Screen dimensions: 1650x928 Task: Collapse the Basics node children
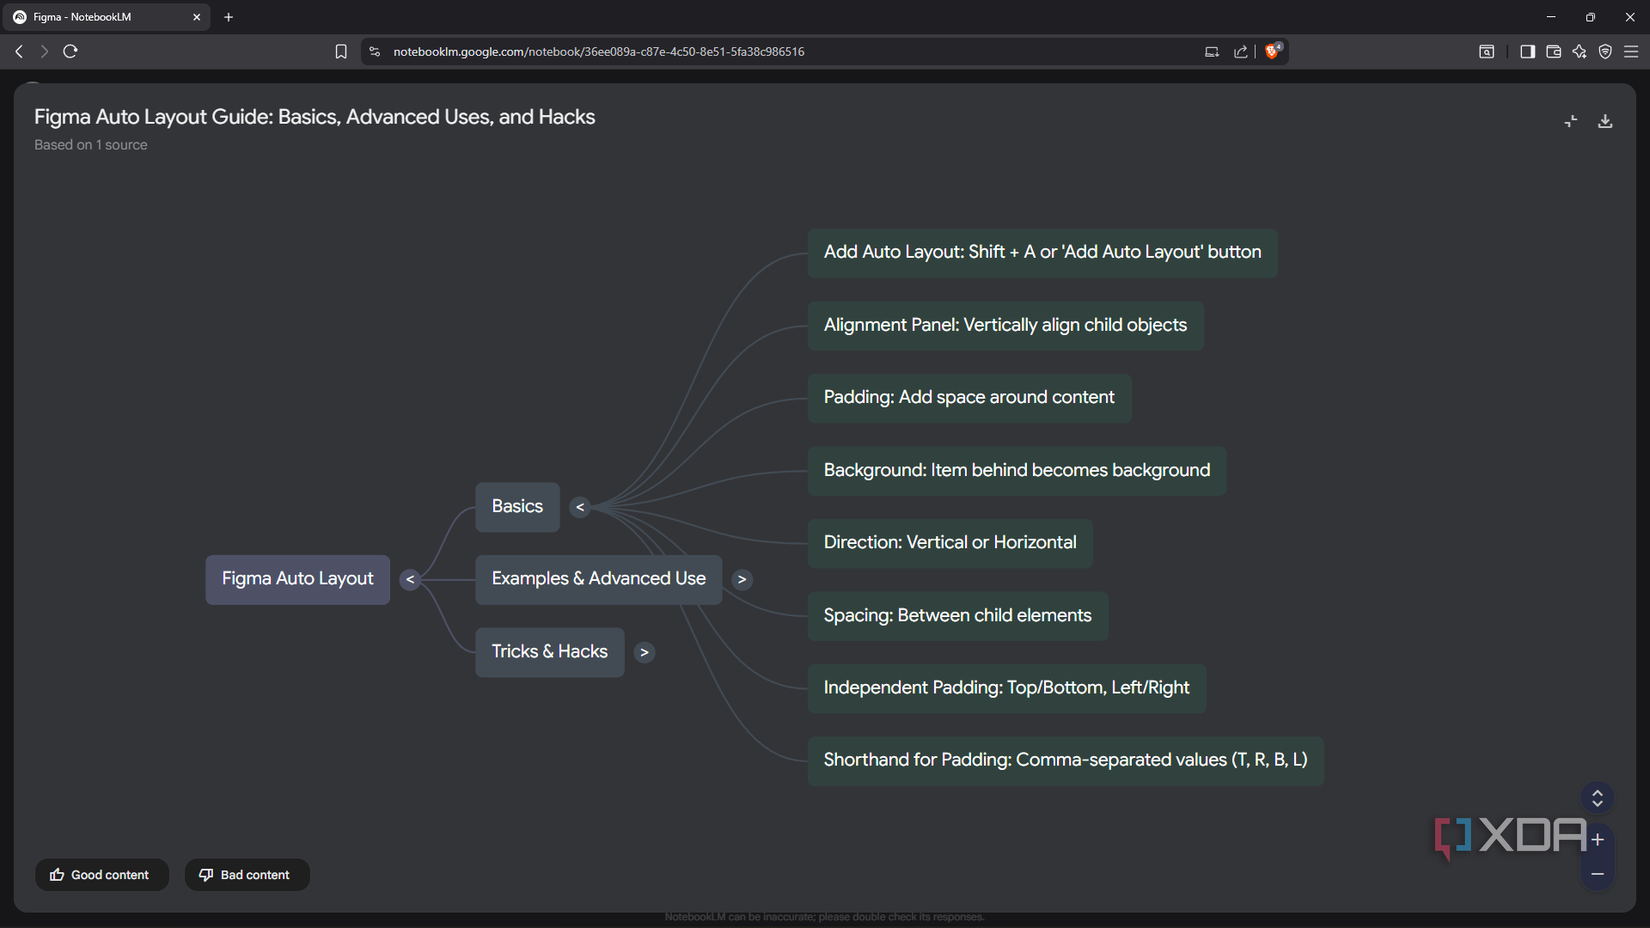point(580,507)
